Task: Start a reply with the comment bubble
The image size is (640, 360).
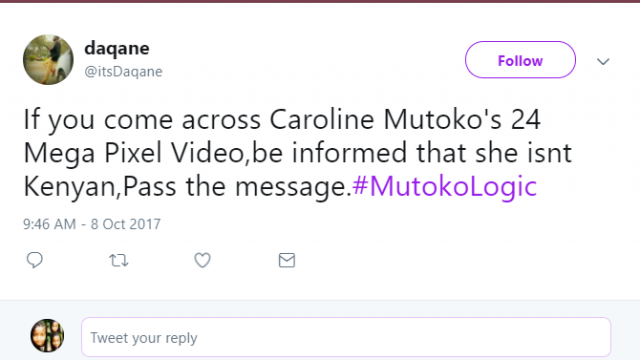Action: click(35, 260)
